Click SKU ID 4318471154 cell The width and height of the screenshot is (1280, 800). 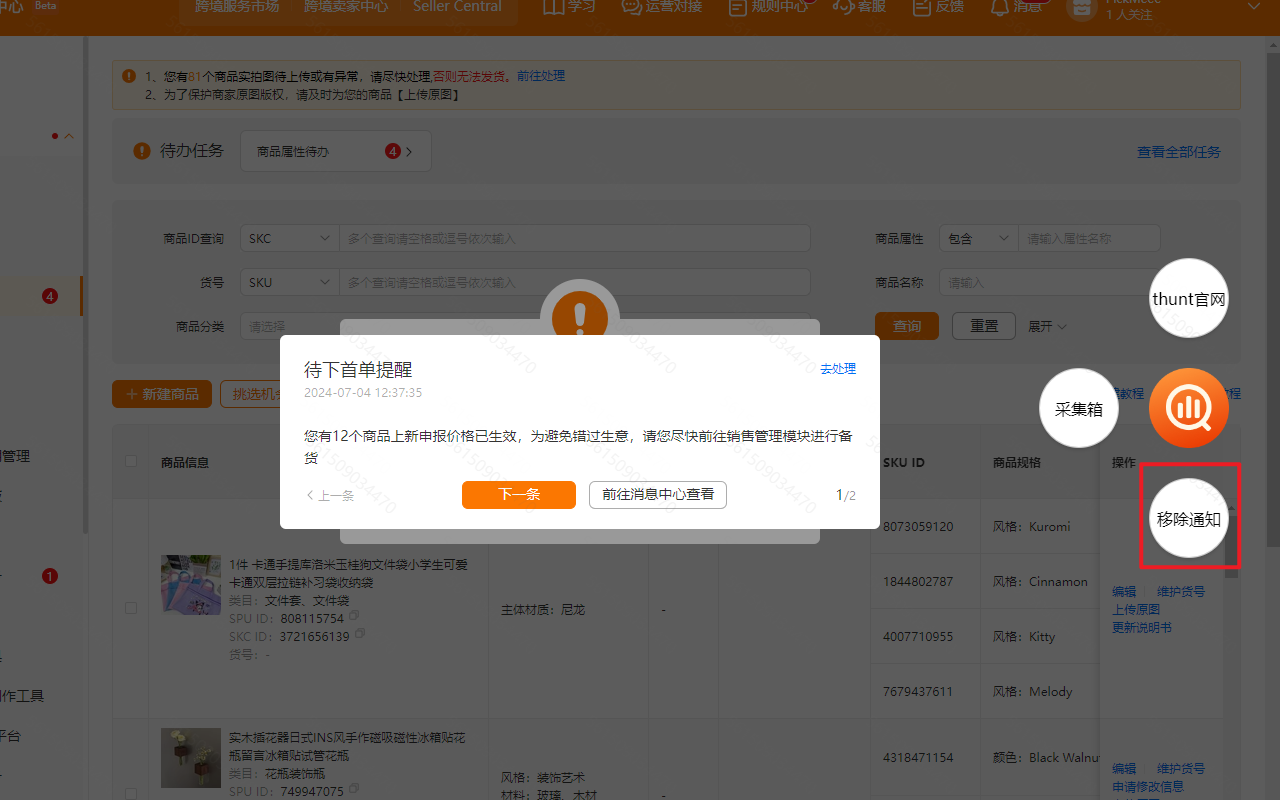click(x=918, y=758)
